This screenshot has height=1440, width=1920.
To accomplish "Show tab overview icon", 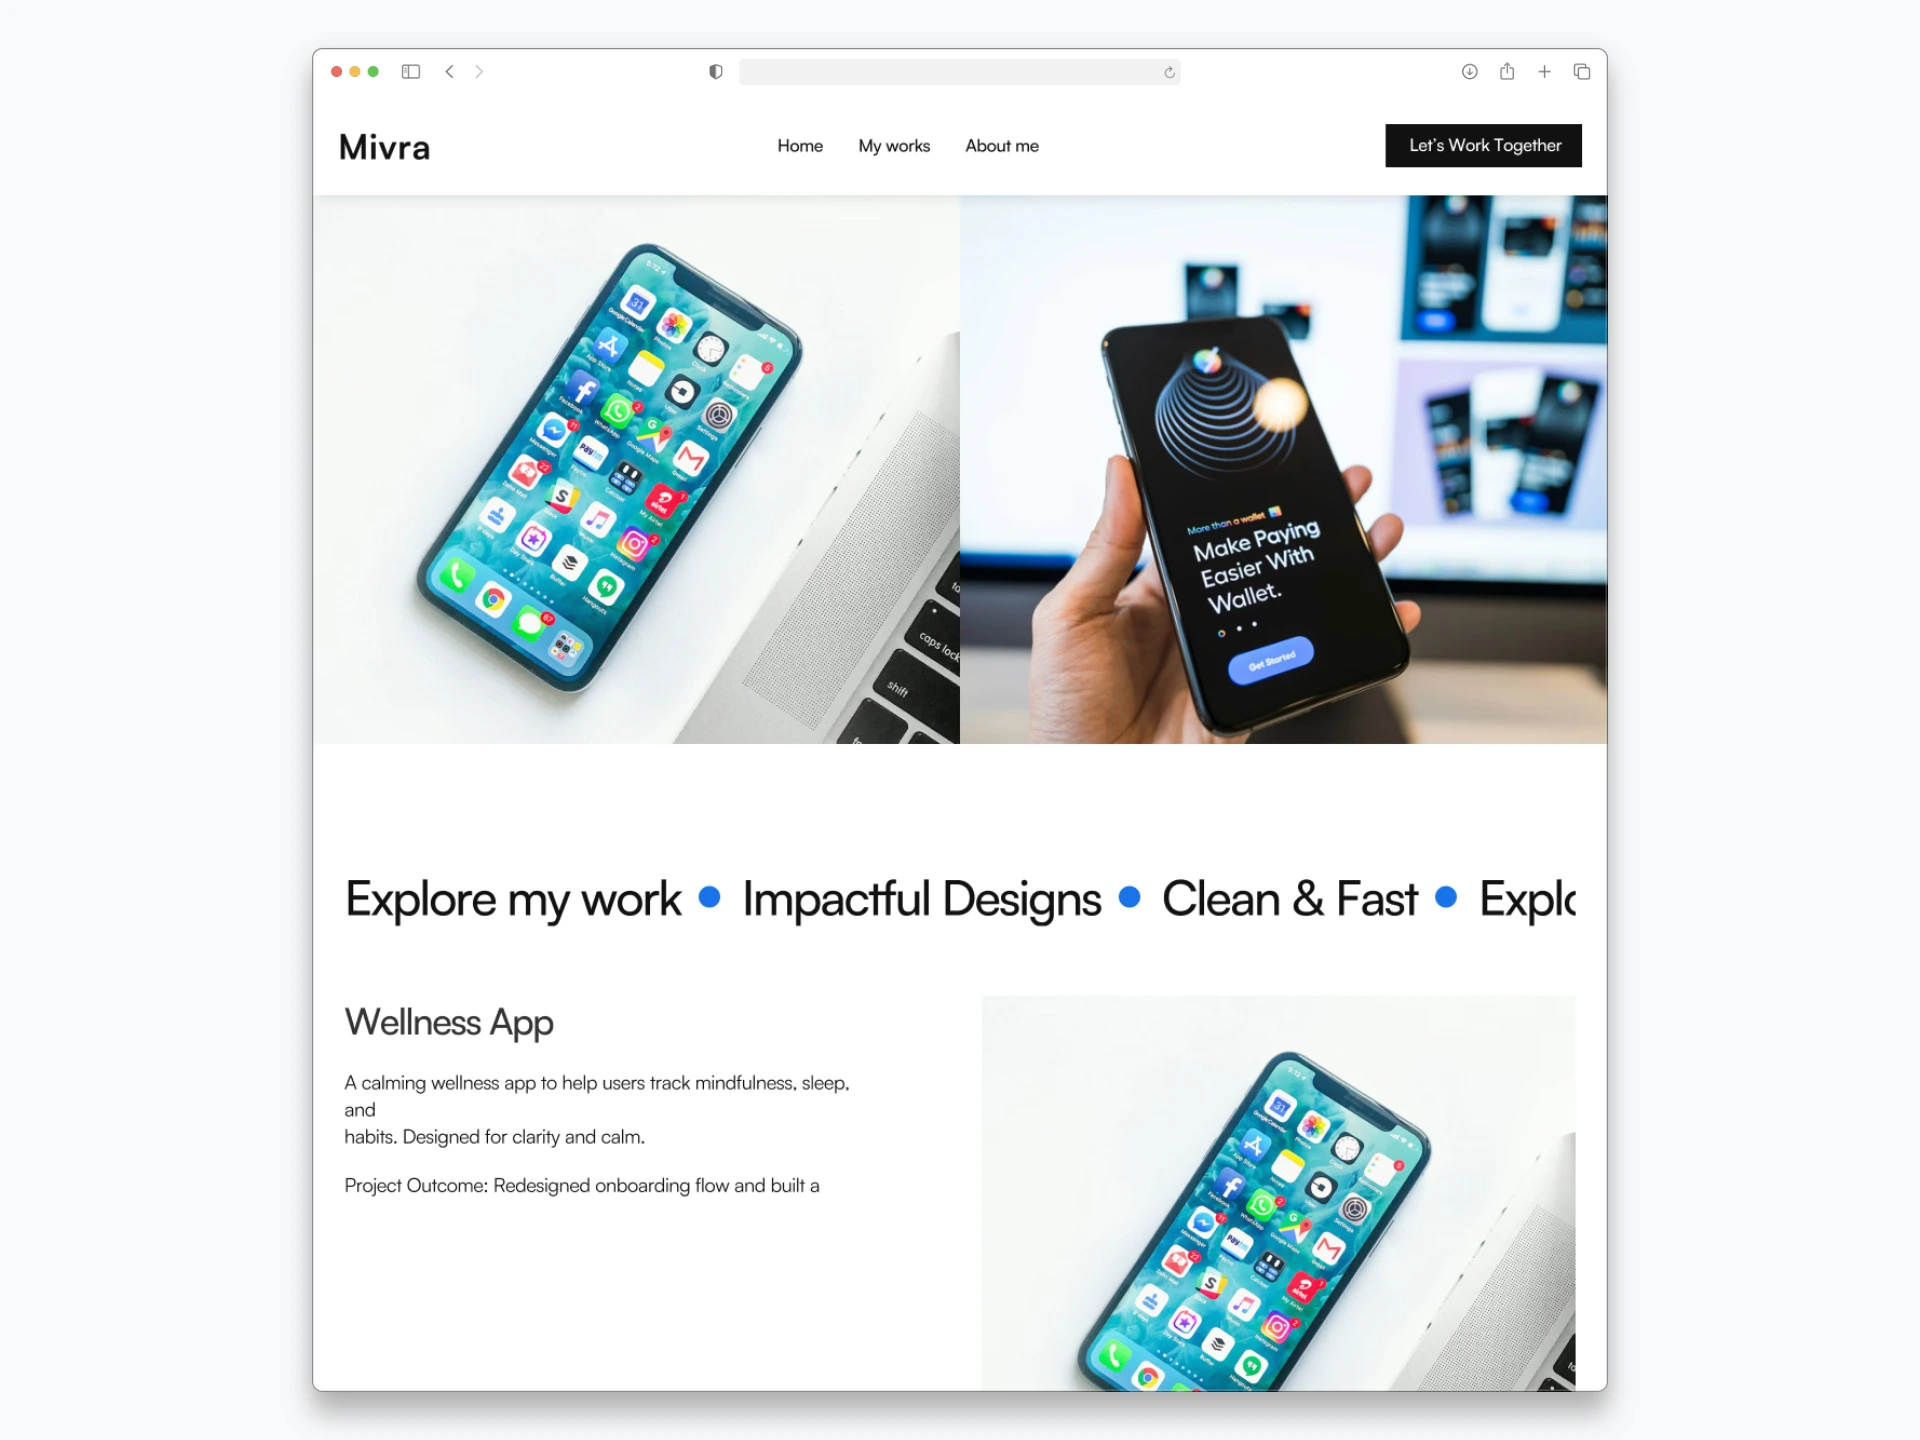I will point(1582,72).
